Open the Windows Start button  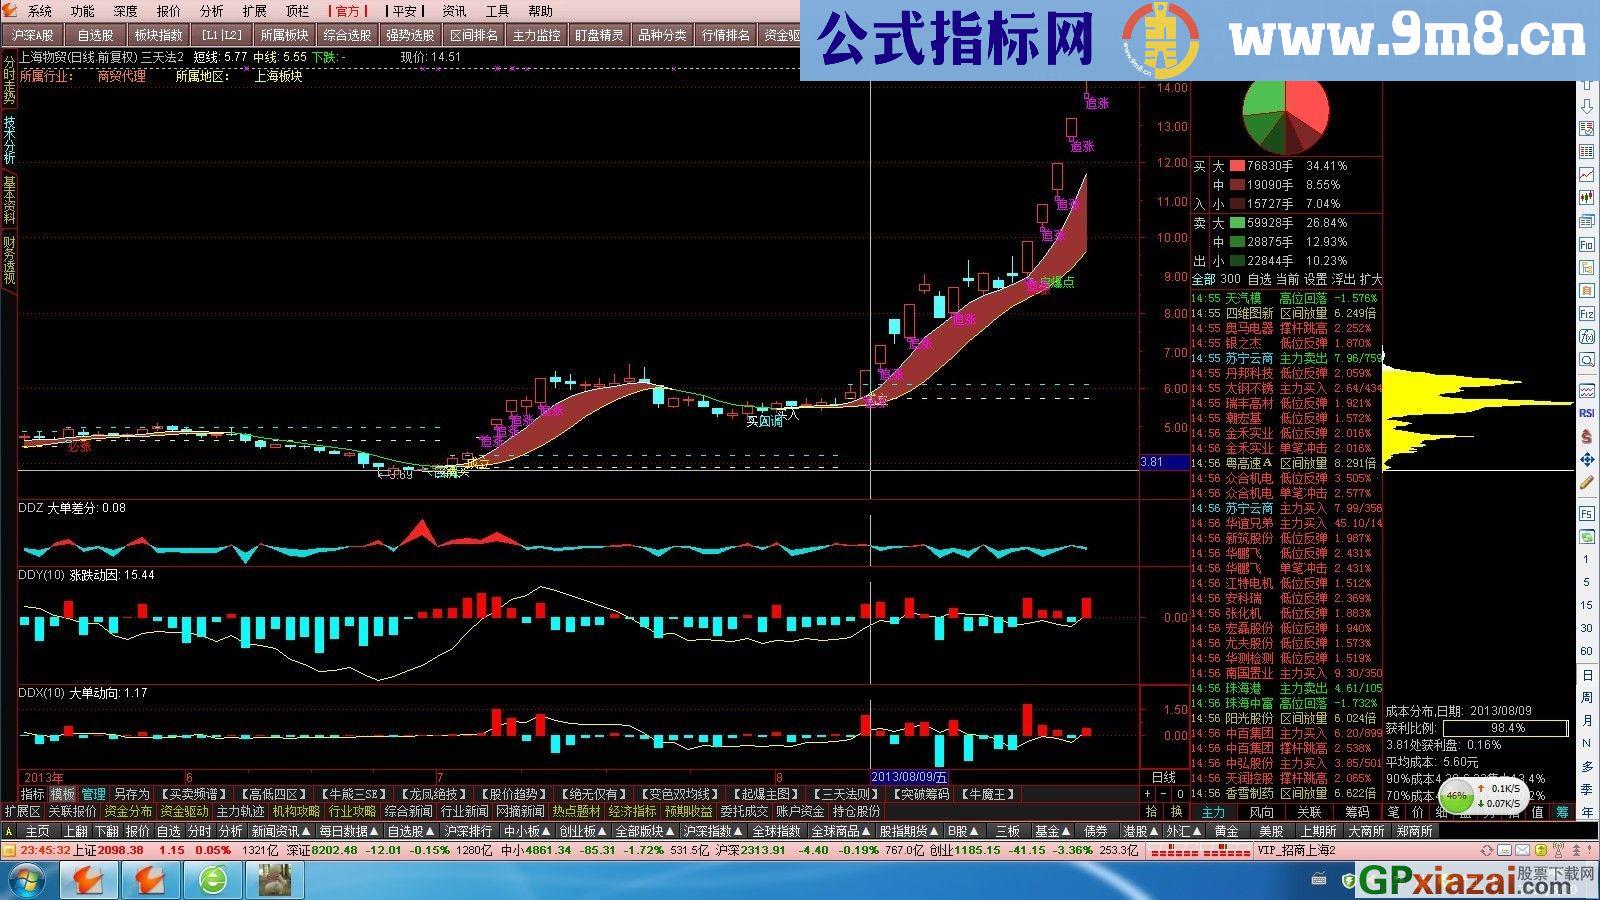pyautogui.click(x=27, y=880)
